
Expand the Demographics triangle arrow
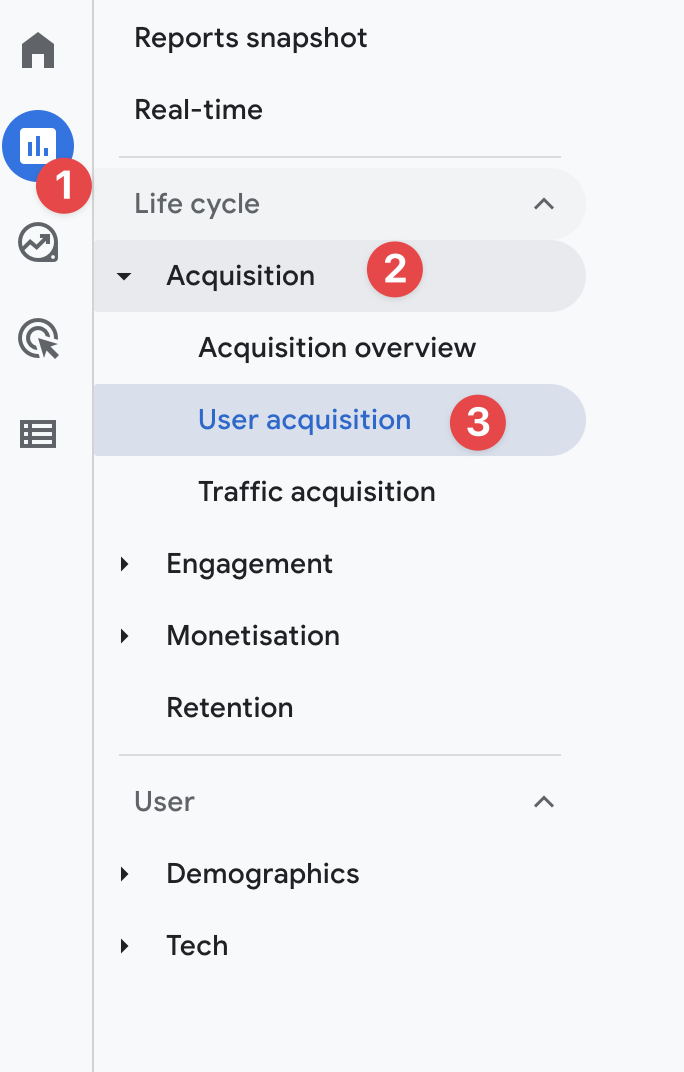tap(124, 874)
